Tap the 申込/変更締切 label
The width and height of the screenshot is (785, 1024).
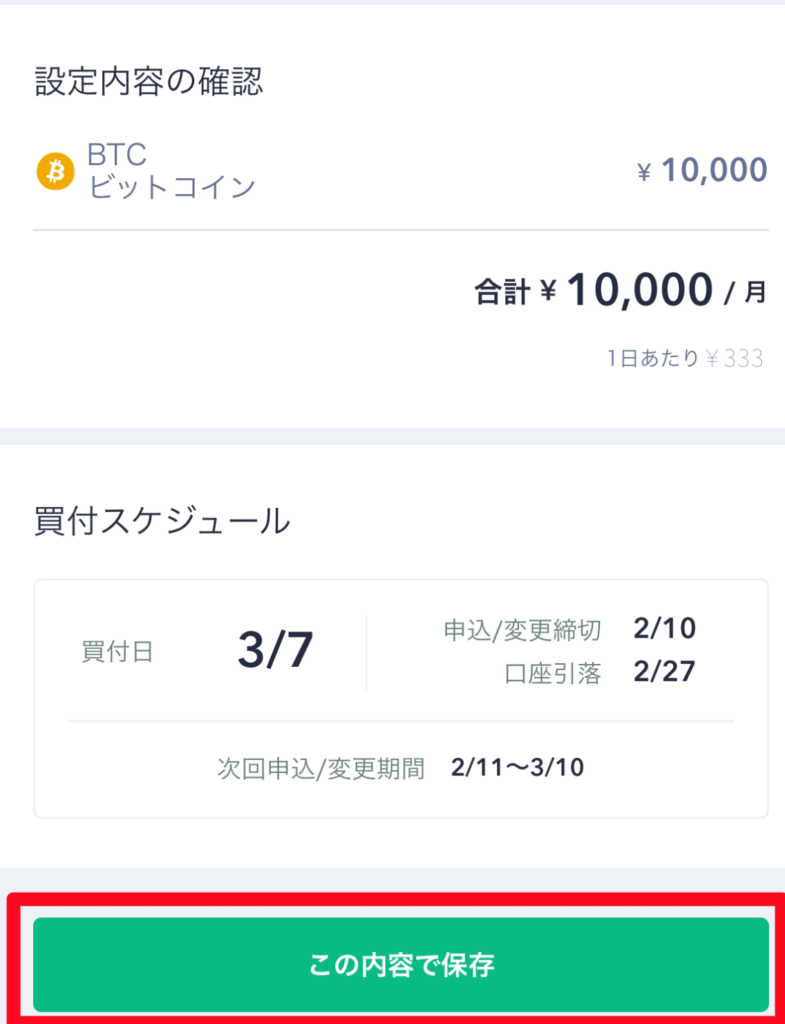(522, 630)
